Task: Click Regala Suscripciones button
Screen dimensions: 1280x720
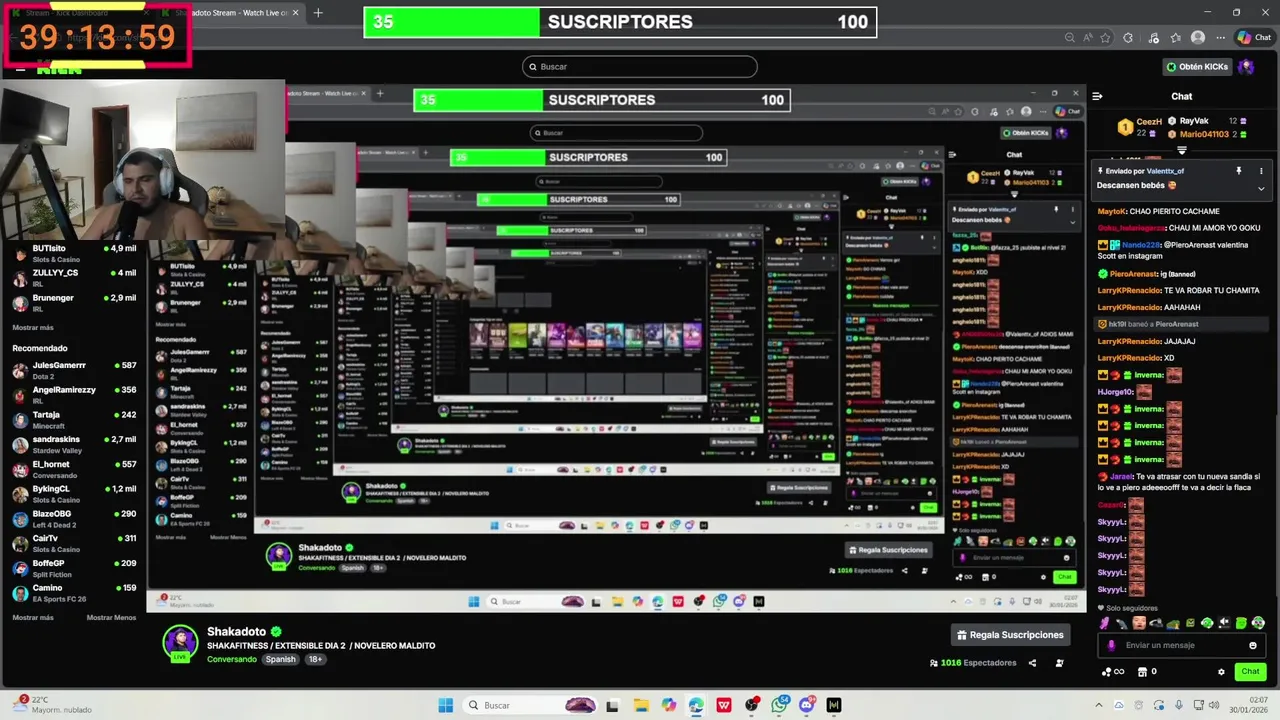Action: pyautogui.click(x=1010, y=635)
